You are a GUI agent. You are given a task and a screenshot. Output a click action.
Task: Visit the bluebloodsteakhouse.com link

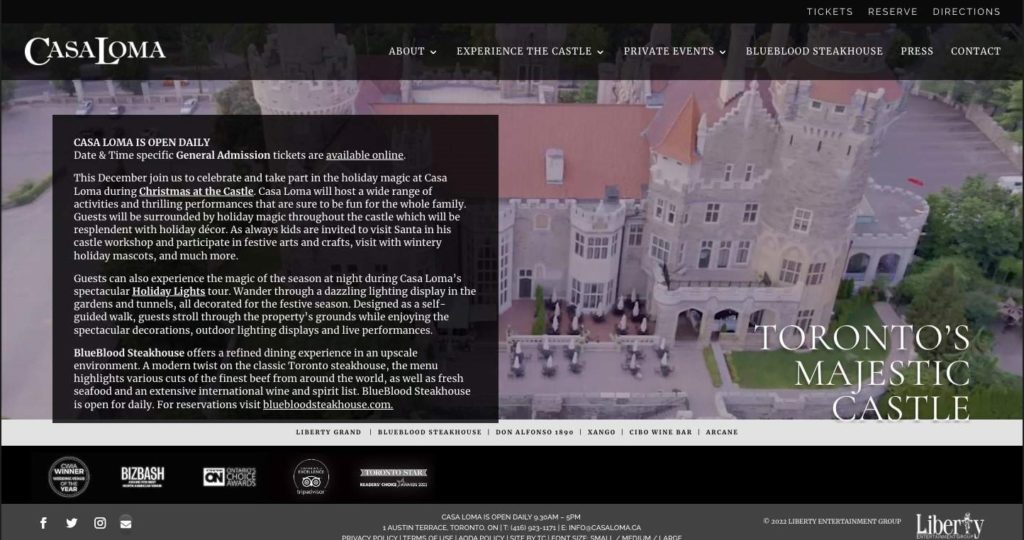tap(328, 405)
